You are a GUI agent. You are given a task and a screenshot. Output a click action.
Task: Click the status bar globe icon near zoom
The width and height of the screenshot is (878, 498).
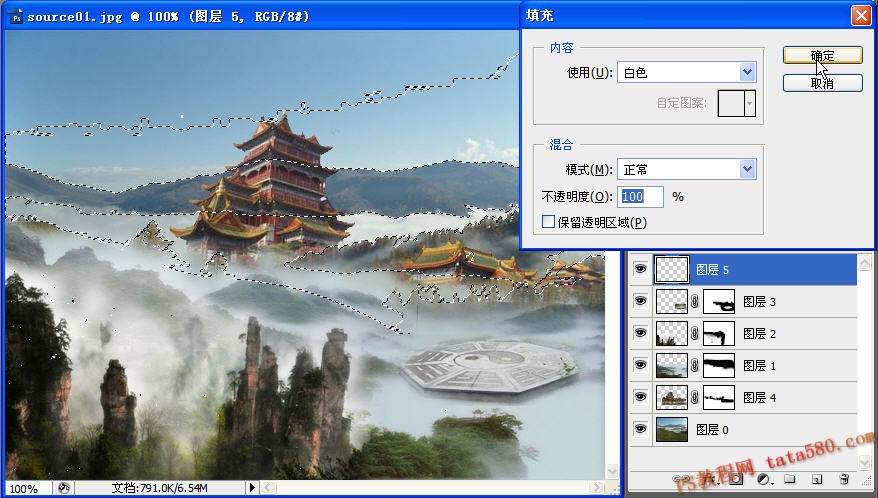[64, 488]
